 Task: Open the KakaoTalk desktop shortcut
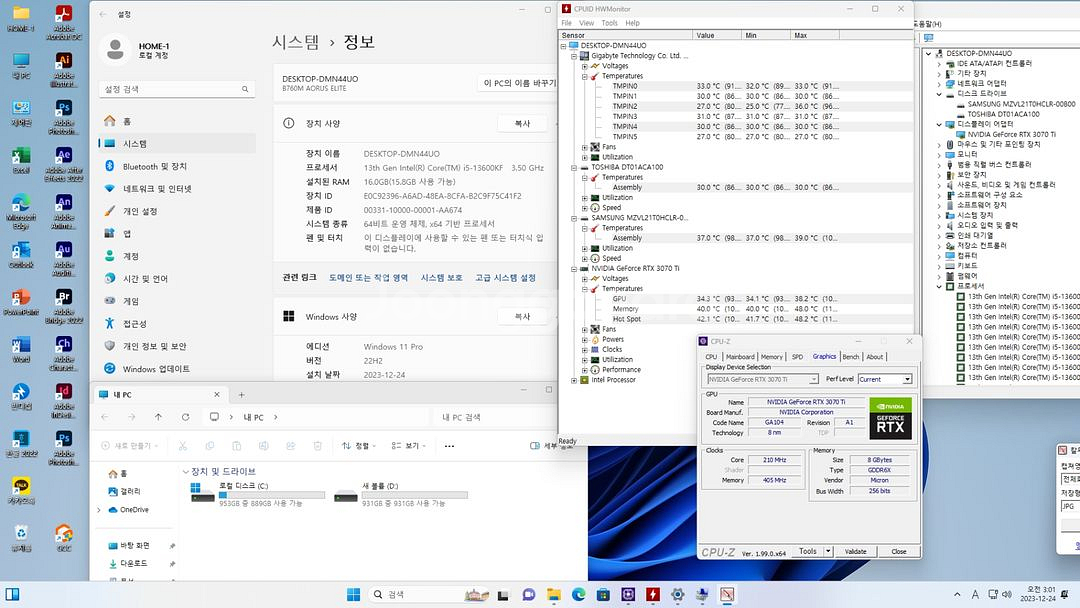coord(21,490)
